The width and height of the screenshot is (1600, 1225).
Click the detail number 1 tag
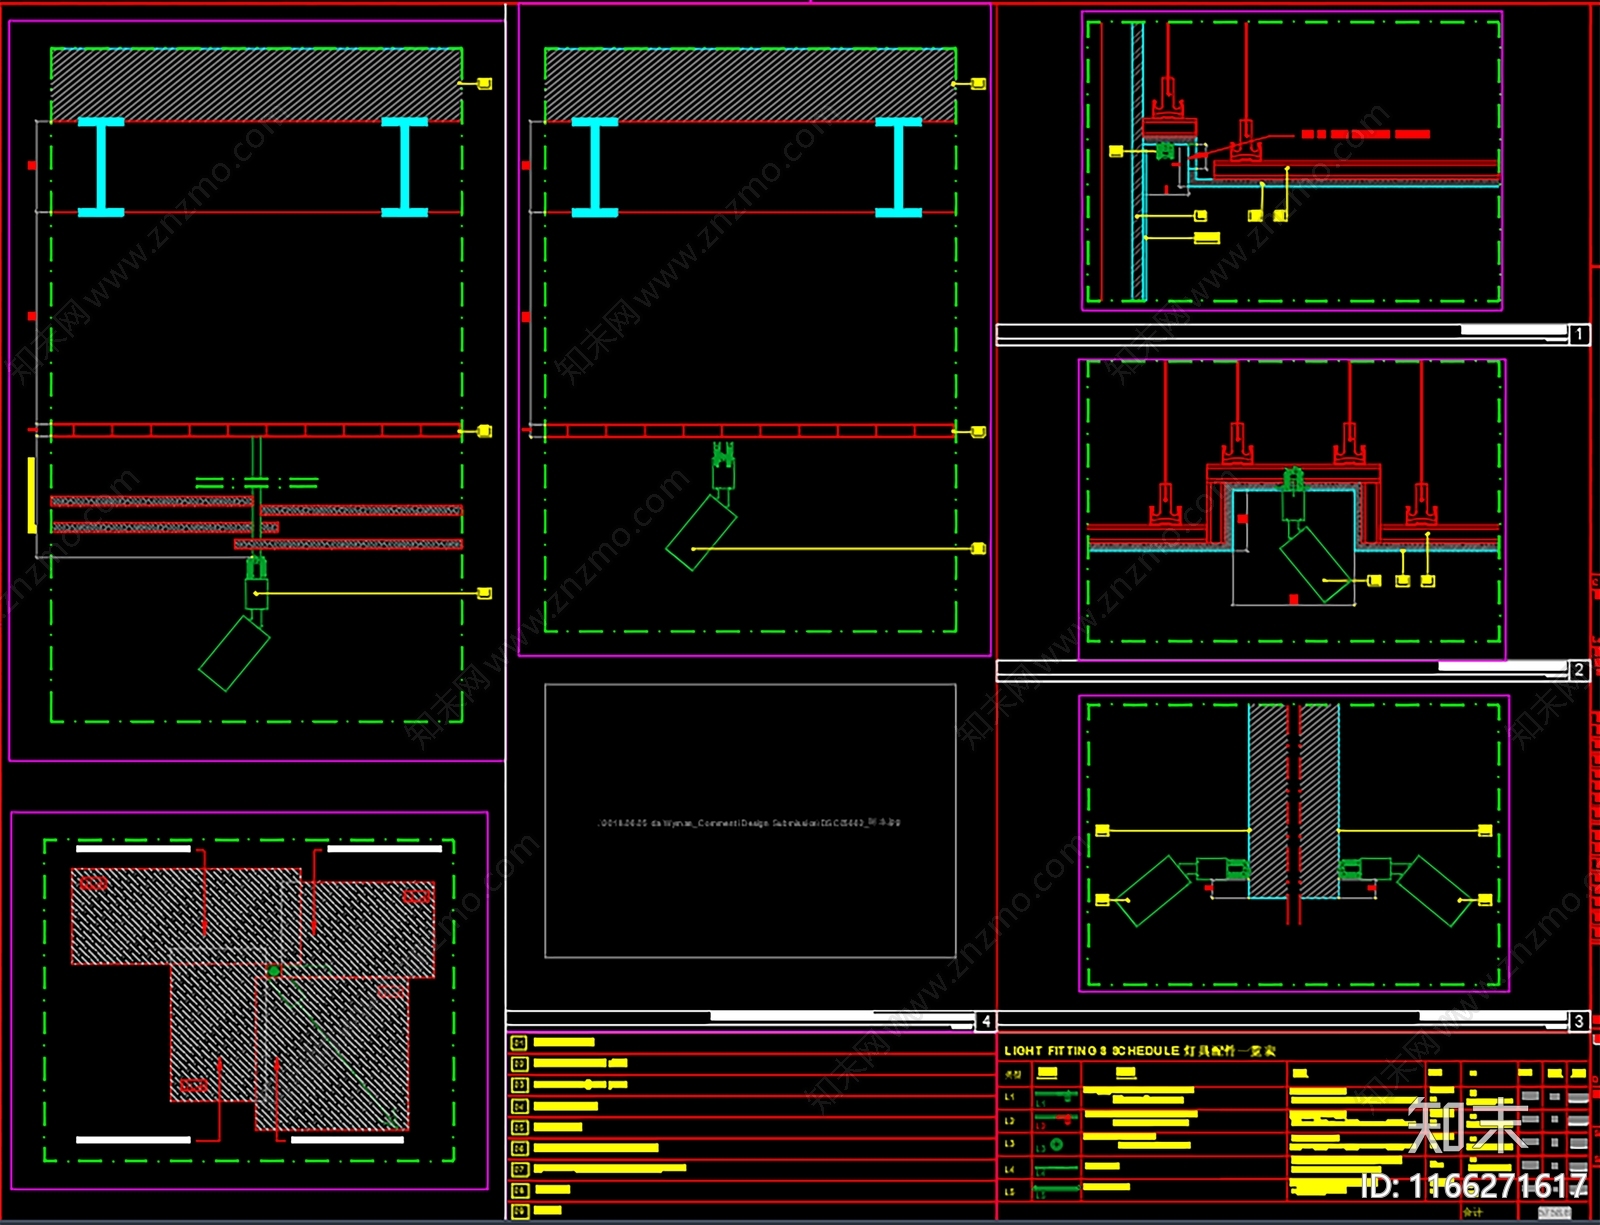1578,334
